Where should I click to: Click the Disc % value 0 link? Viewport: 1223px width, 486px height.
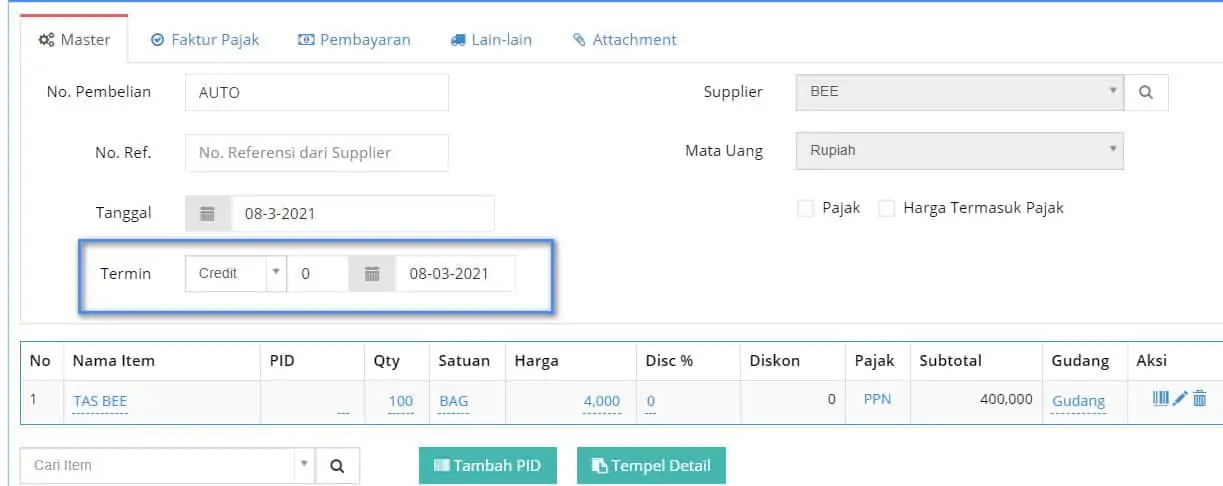tap(651, 401)
